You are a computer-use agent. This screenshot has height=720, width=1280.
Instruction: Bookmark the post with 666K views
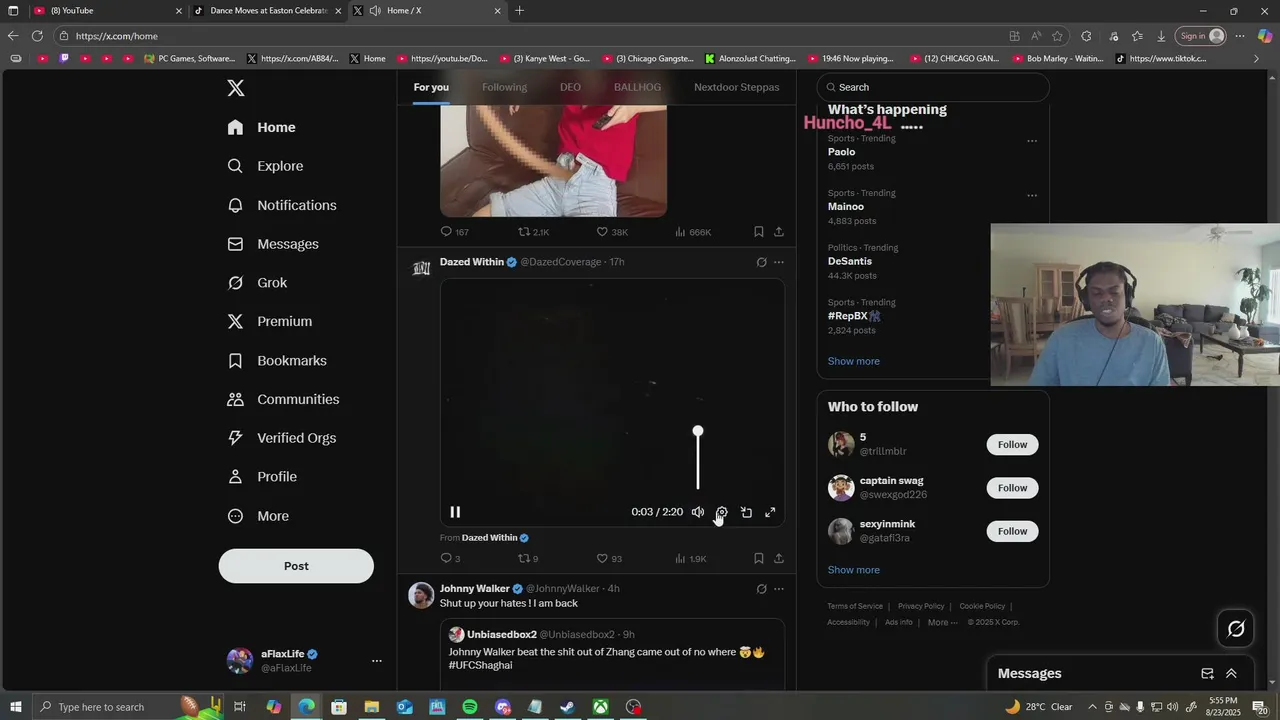click(x=759, y=232)
